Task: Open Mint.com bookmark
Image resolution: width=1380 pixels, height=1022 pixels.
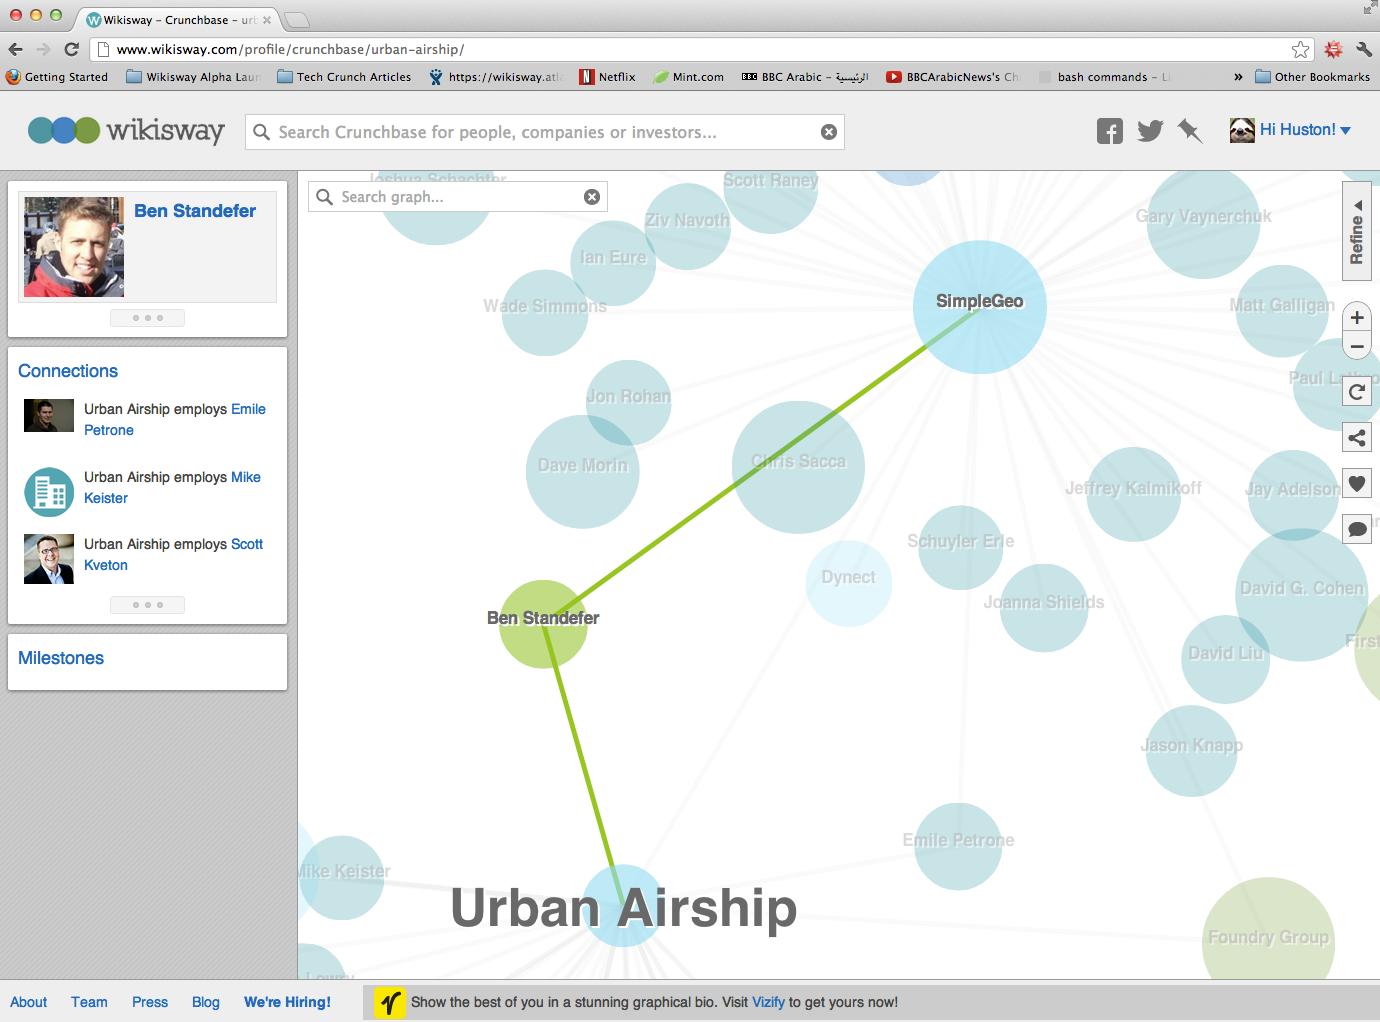Action: (x=688, y=77)
